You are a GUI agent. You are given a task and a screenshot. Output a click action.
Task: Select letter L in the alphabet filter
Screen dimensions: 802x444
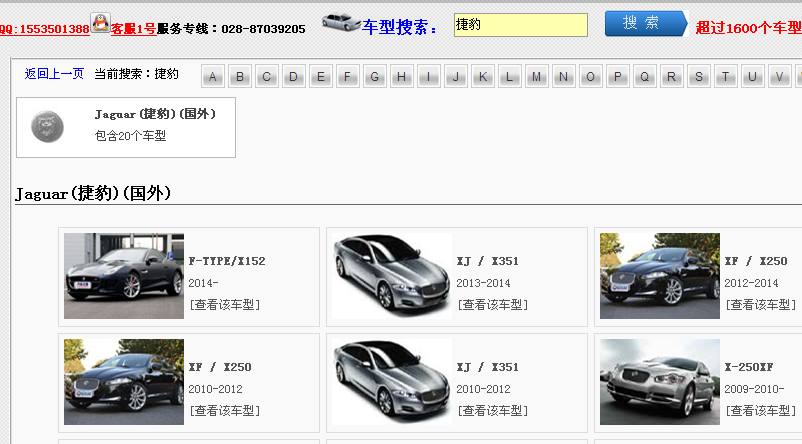[509, 76]
